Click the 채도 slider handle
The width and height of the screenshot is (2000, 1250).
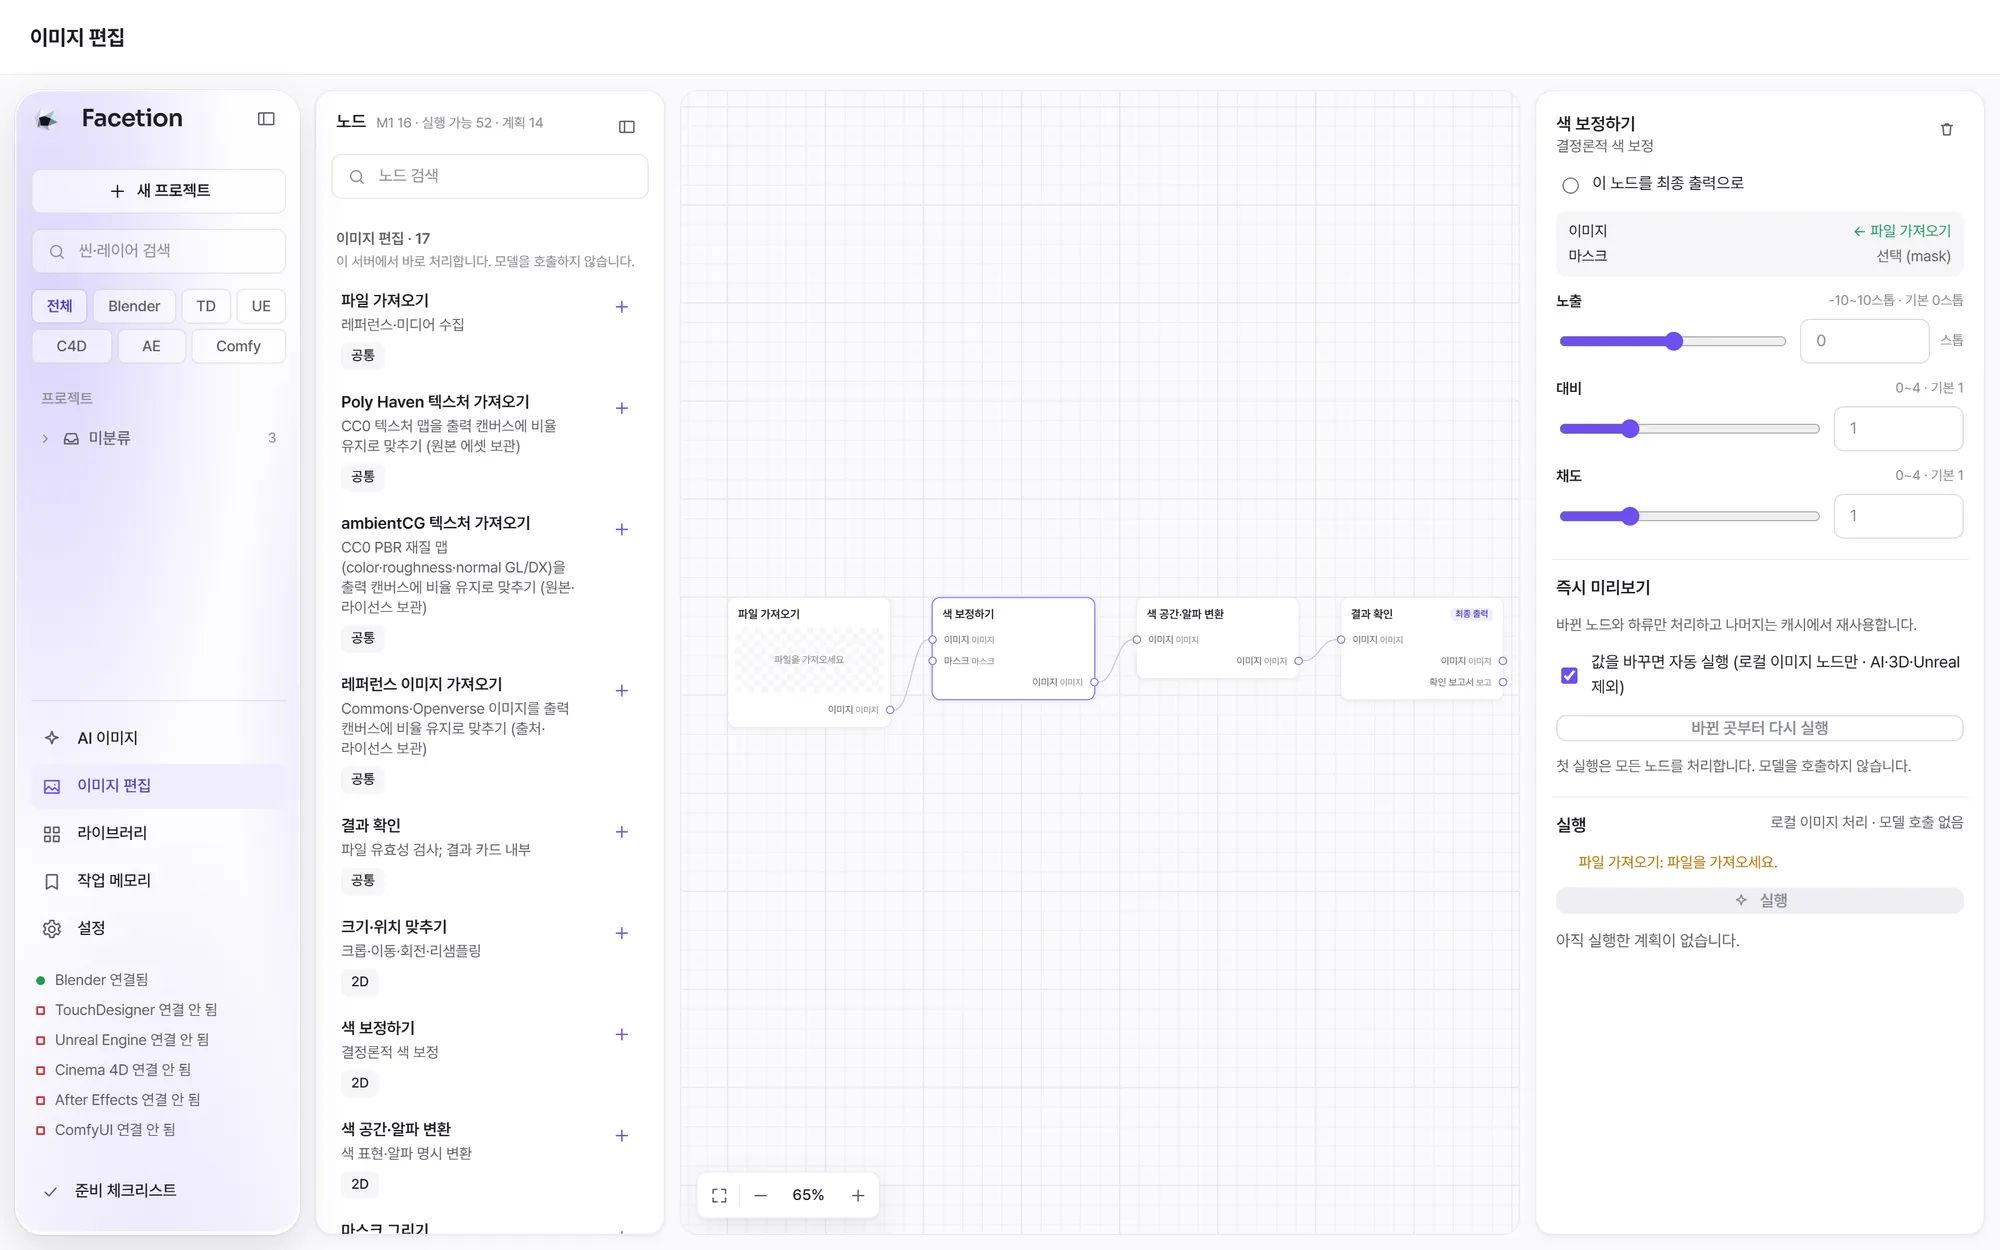tap(1630, 516)
